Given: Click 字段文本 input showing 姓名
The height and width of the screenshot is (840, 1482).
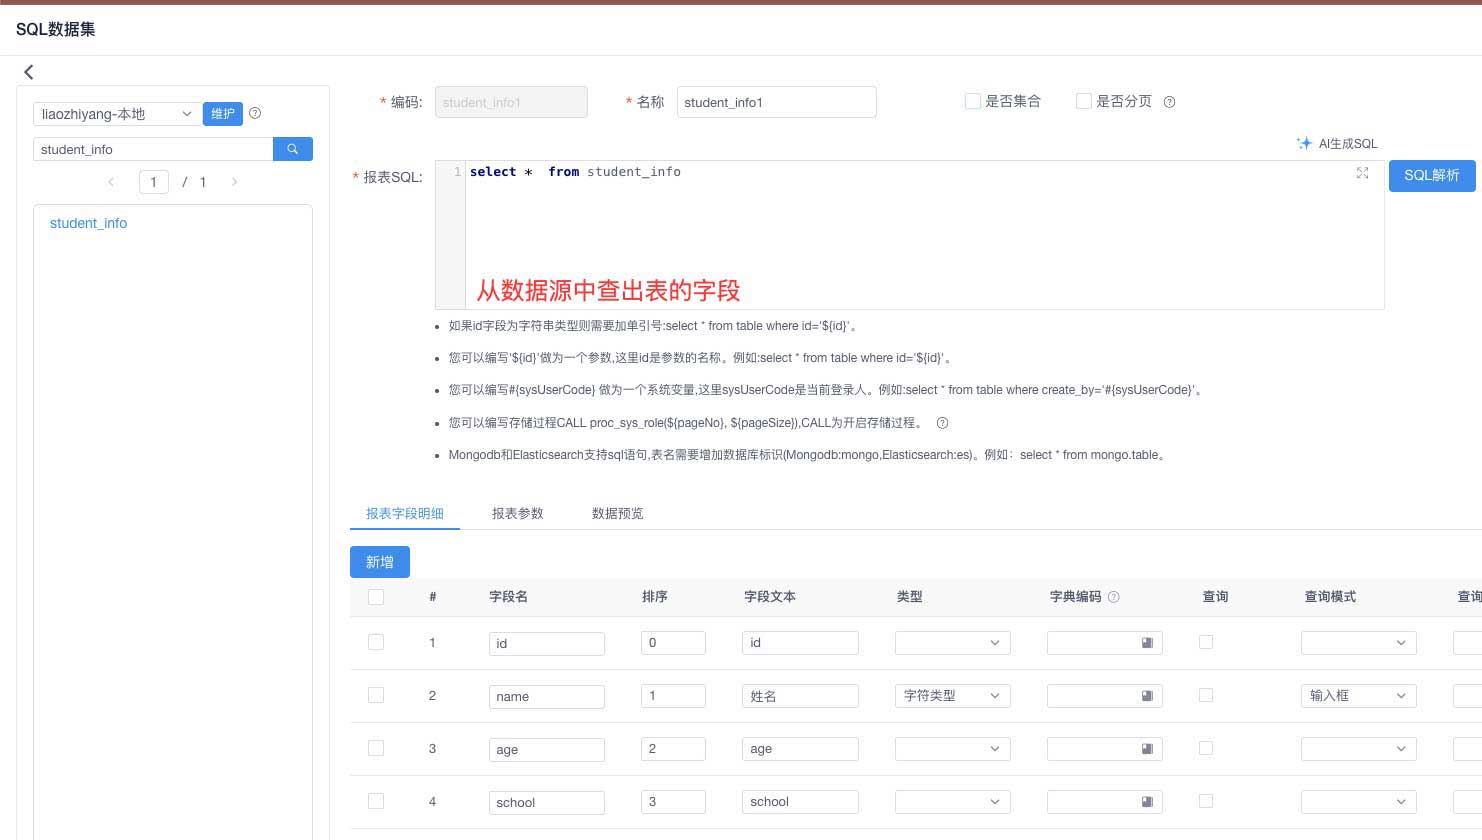Looking at the screenshot, I should tap(801, 696).
